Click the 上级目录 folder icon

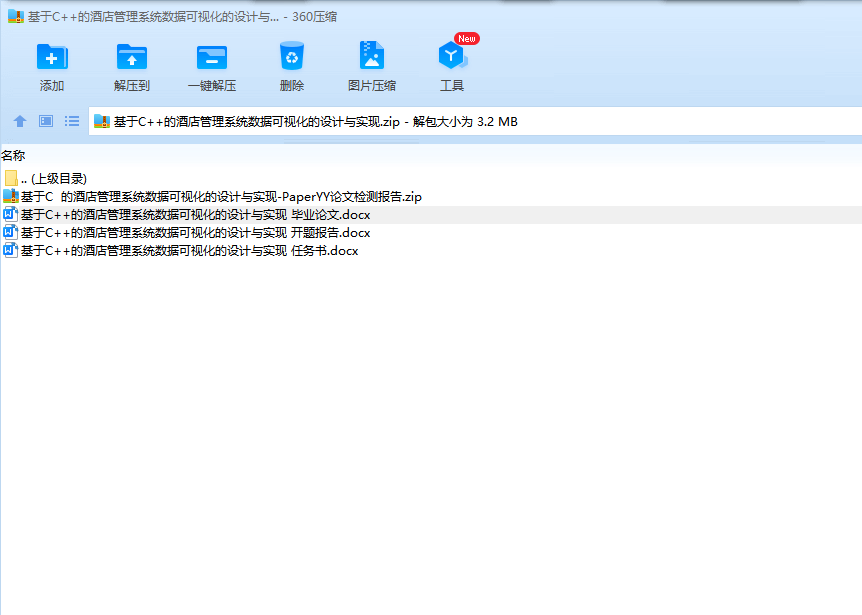(10, 178)
